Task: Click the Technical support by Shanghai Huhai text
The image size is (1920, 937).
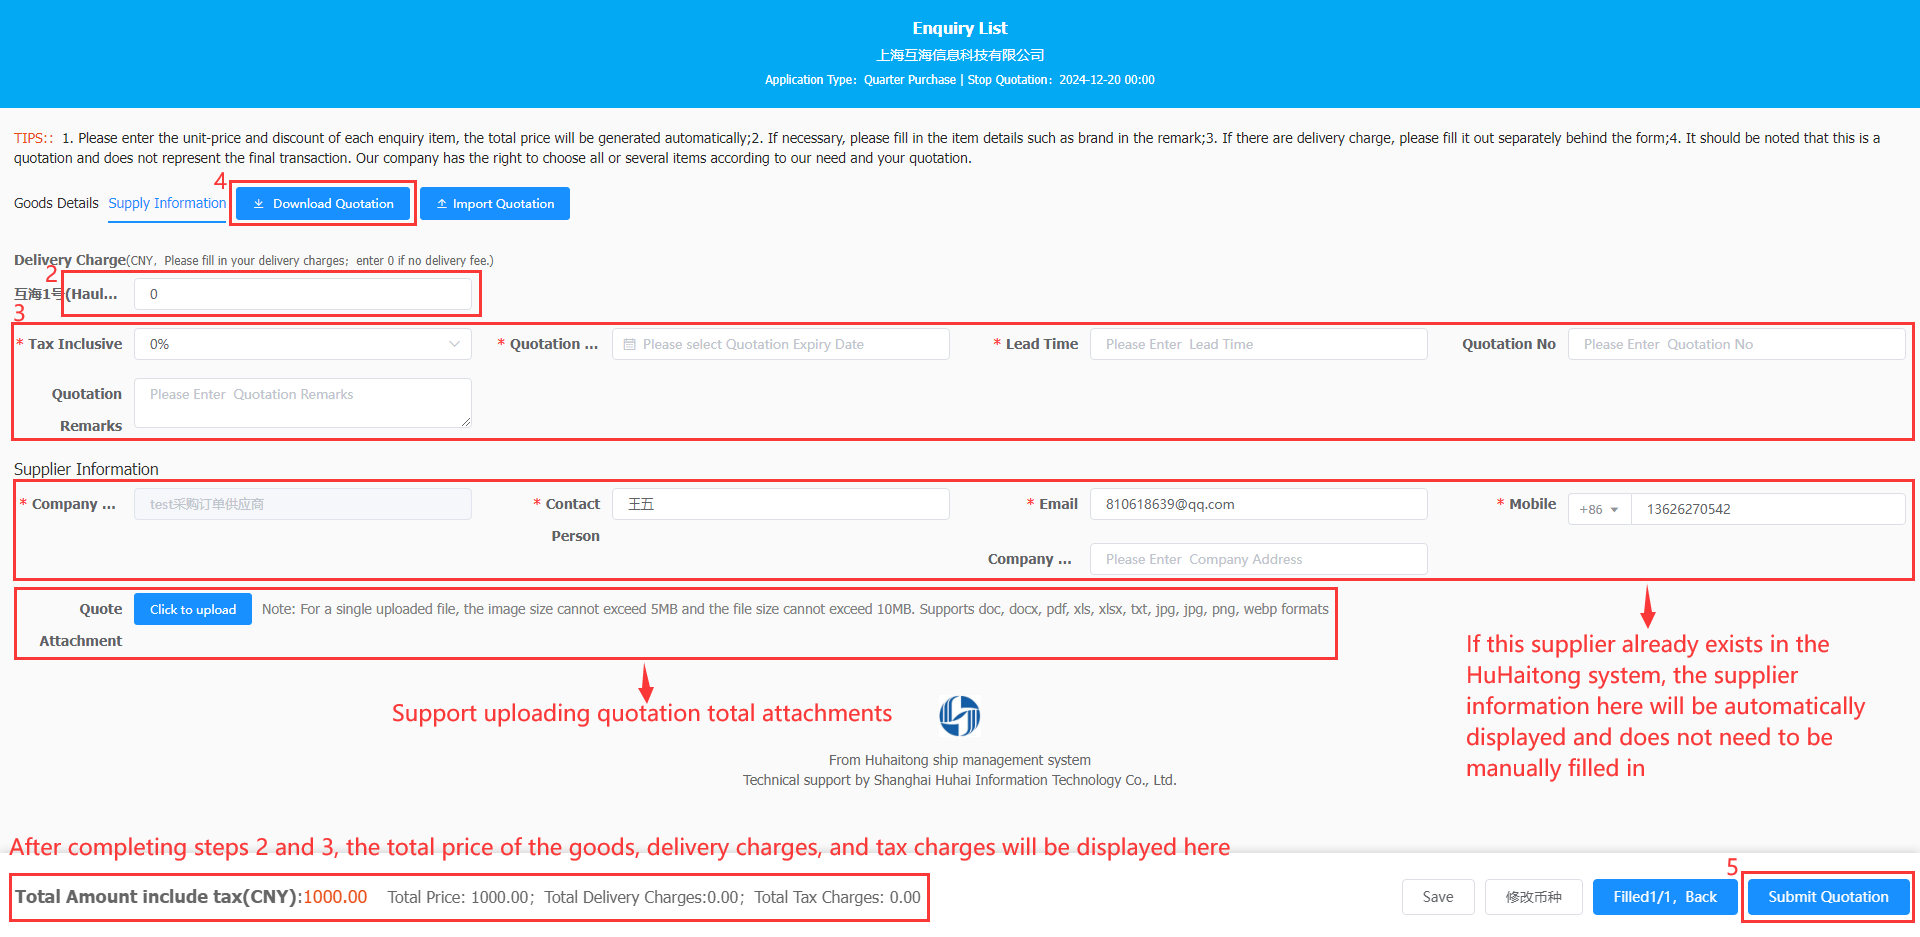Action: pyautogui.click(x=960, y=780)
